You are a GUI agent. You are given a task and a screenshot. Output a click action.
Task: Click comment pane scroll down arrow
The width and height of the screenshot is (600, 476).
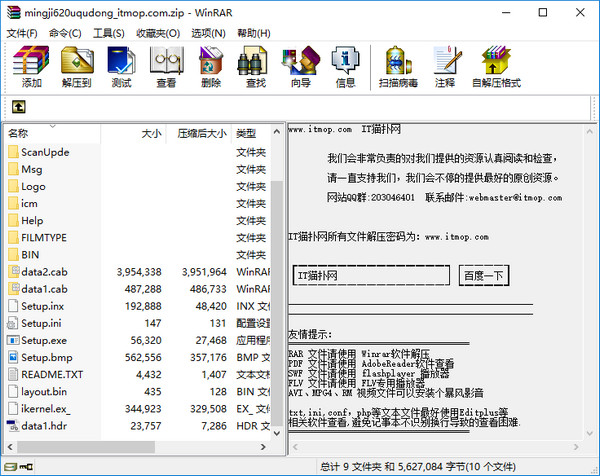(590, 433)
